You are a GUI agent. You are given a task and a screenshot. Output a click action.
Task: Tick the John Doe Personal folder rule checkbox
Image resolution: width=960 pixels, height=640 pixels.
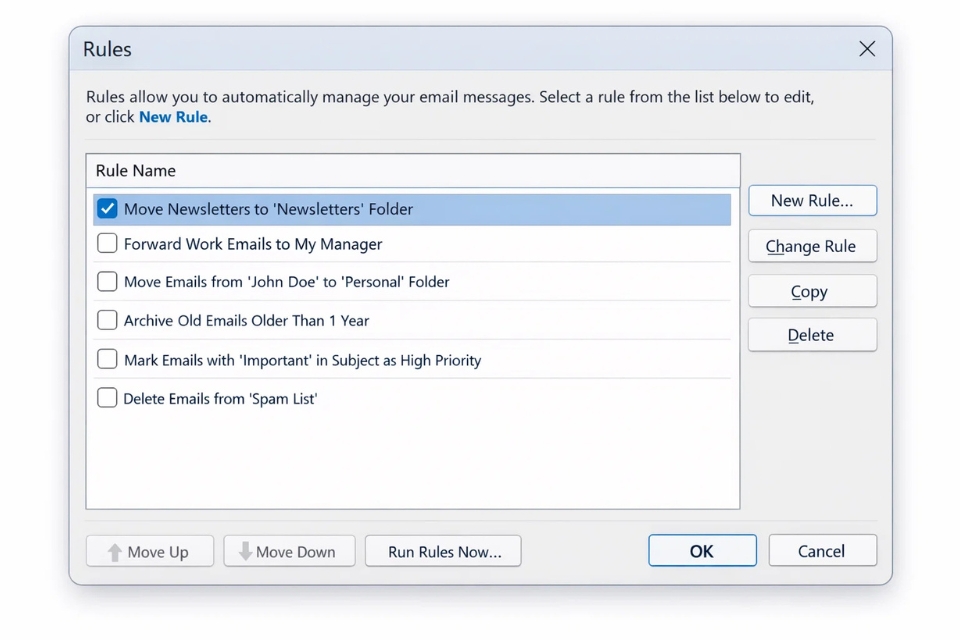(x=107, y=282)
